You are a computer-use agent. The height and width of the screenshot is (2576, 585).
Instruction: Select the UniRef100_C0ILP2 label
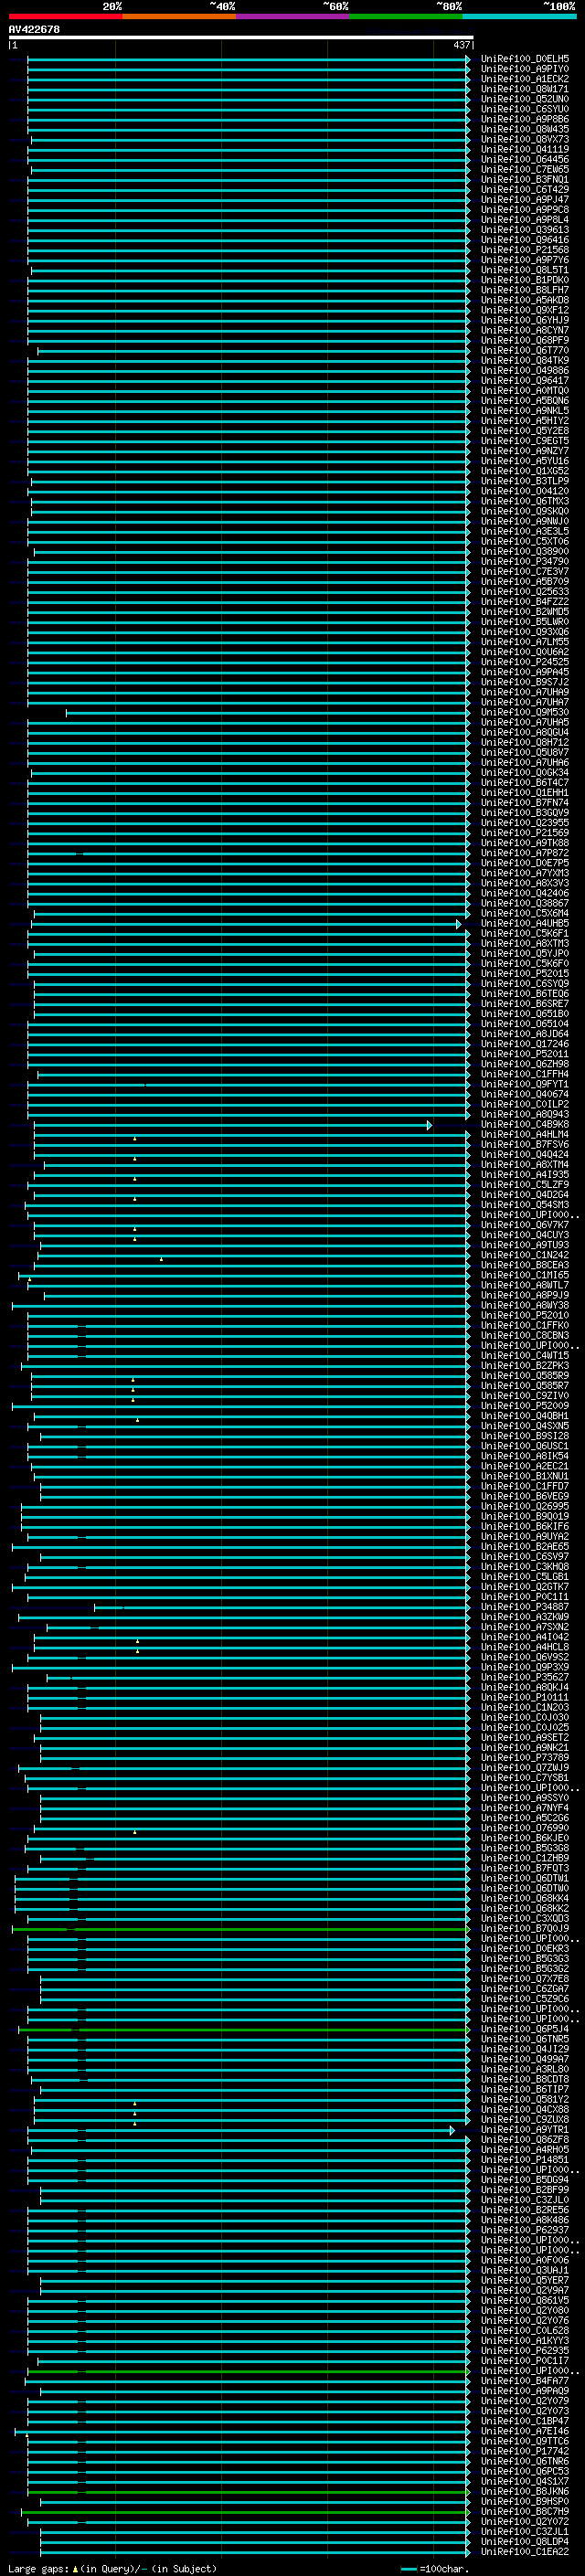pyautogui.click(x=524, y=1105)
